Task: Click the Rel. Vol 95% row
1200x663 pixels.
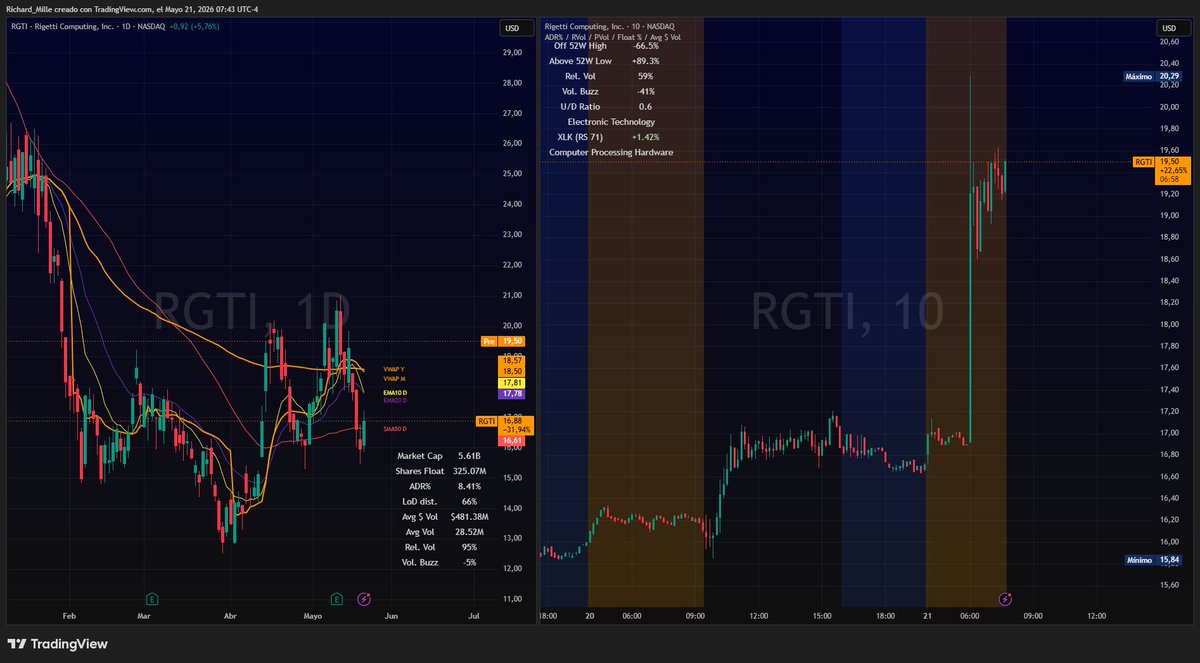Action: (440, 547)
